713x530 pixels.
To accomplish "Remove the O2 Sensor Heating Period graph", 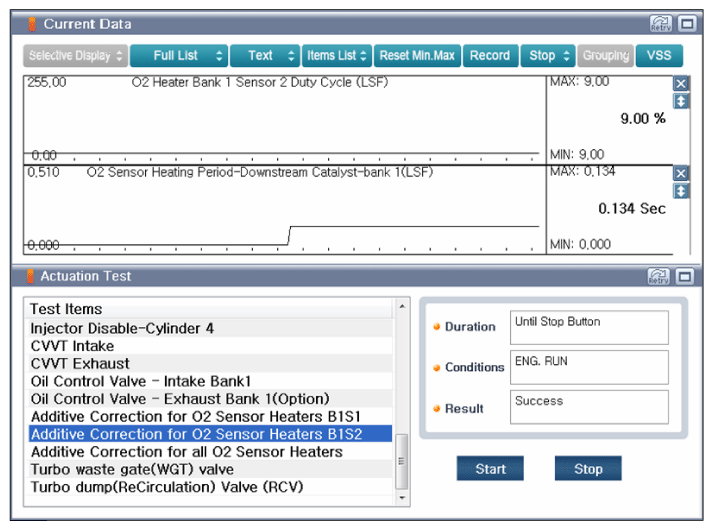I will point(681,174).
